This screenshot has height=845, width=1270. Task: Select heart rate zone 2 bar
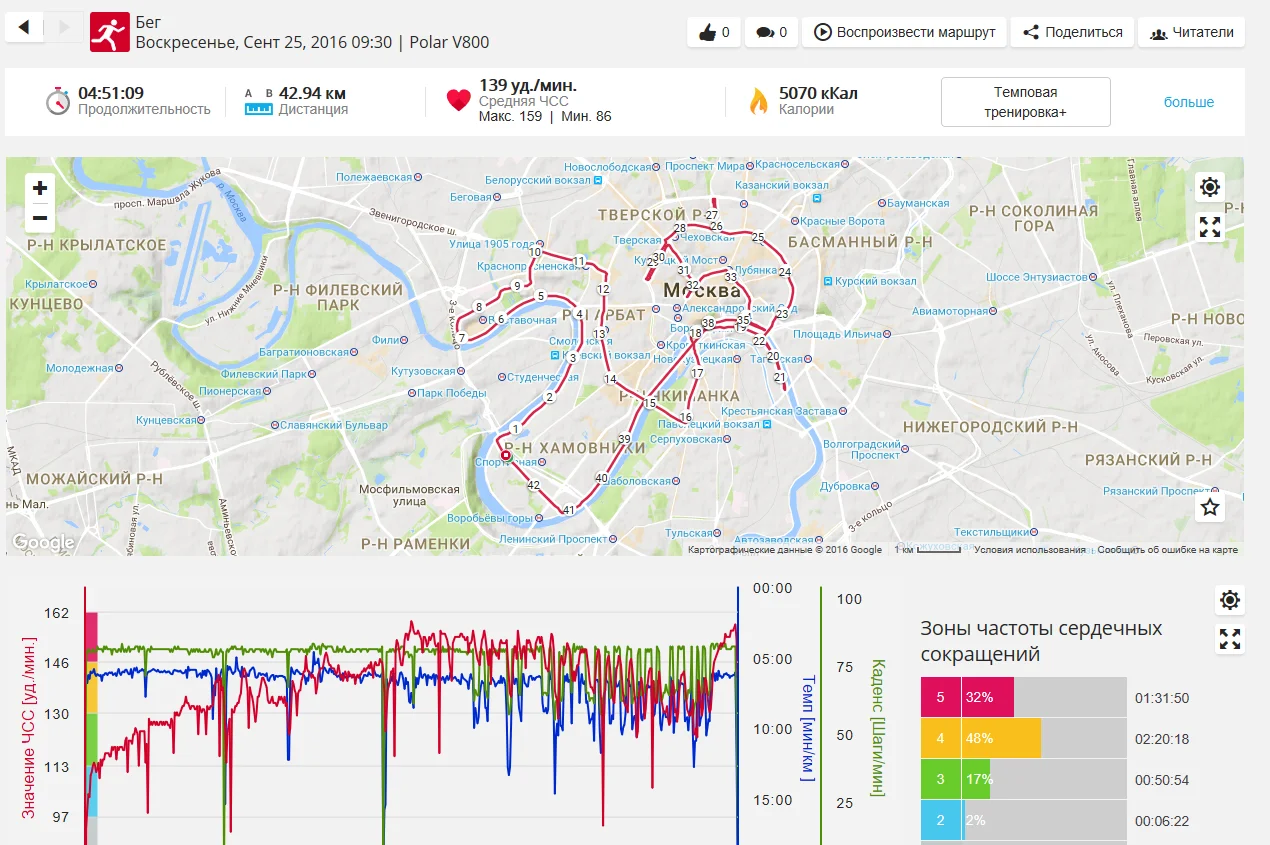click(x=1023, y=820)
